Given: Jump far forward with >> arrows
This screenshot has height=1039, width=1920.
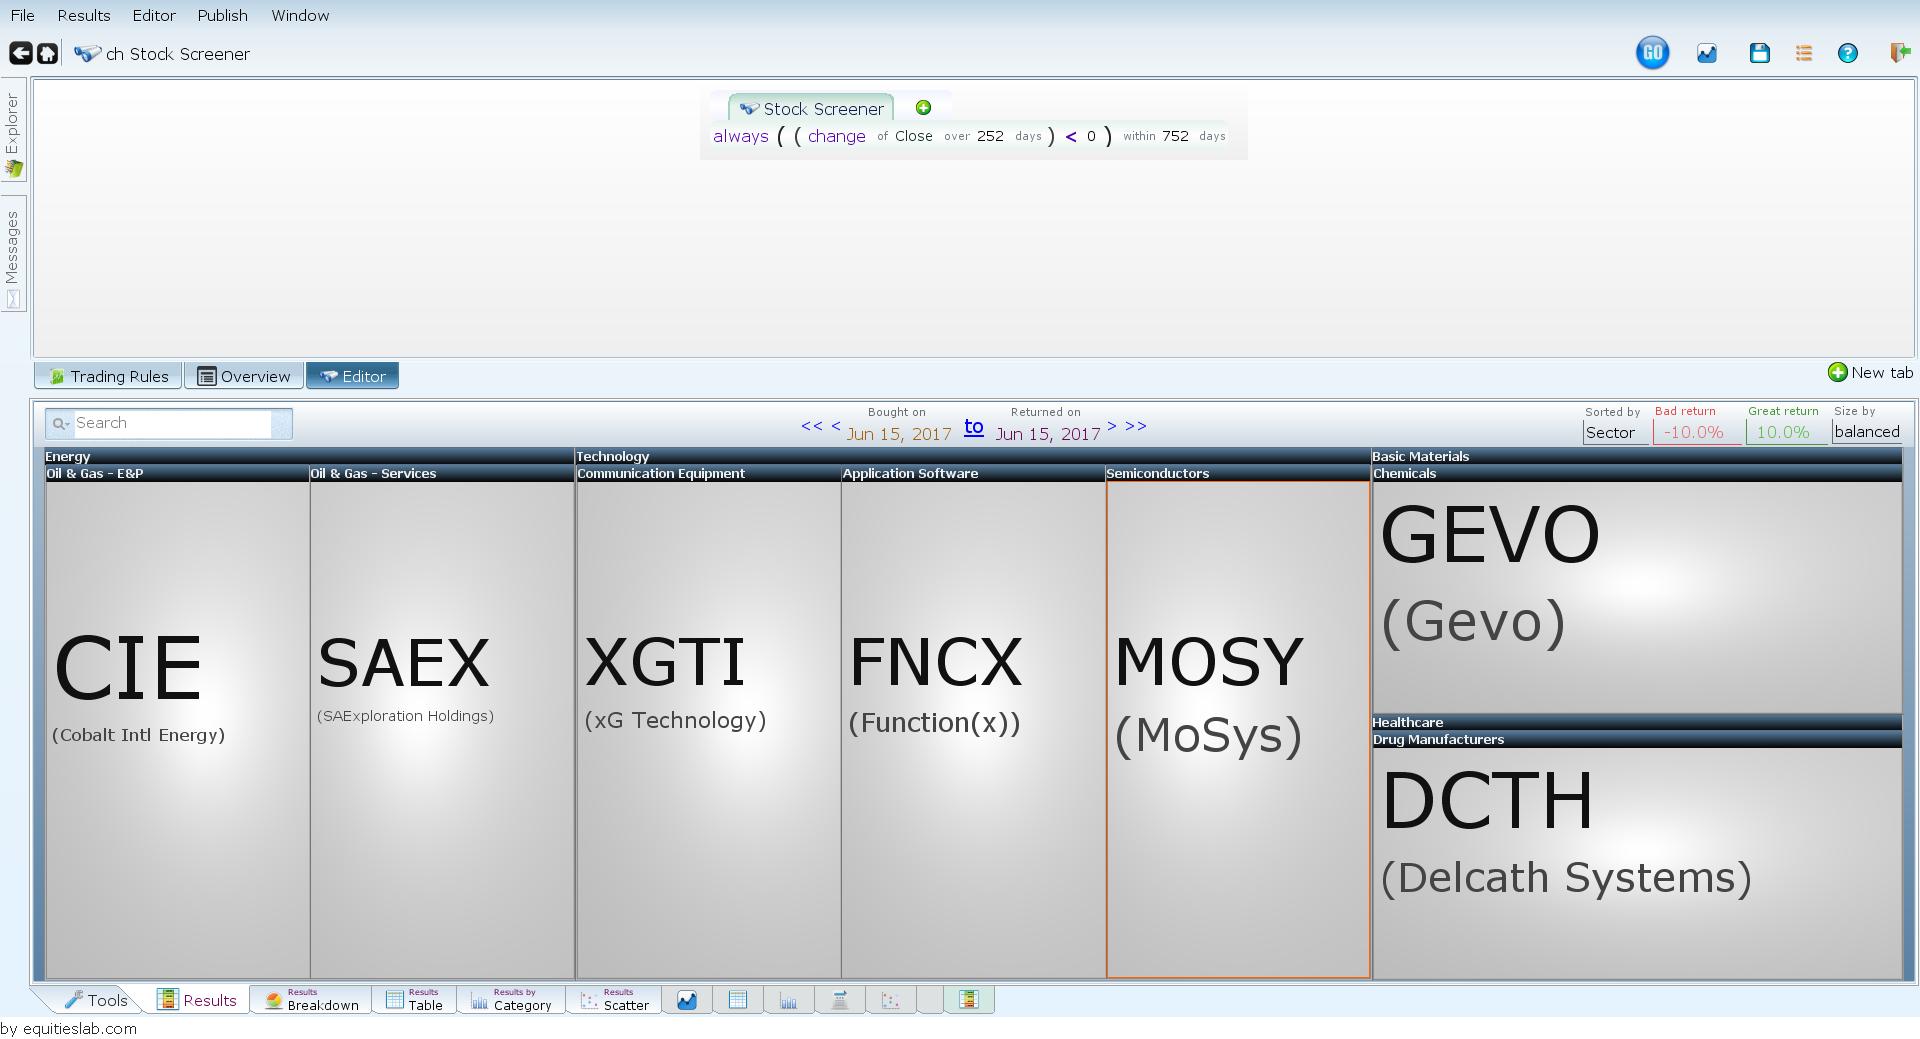Looking at the screenshot, I should 1136,426.
